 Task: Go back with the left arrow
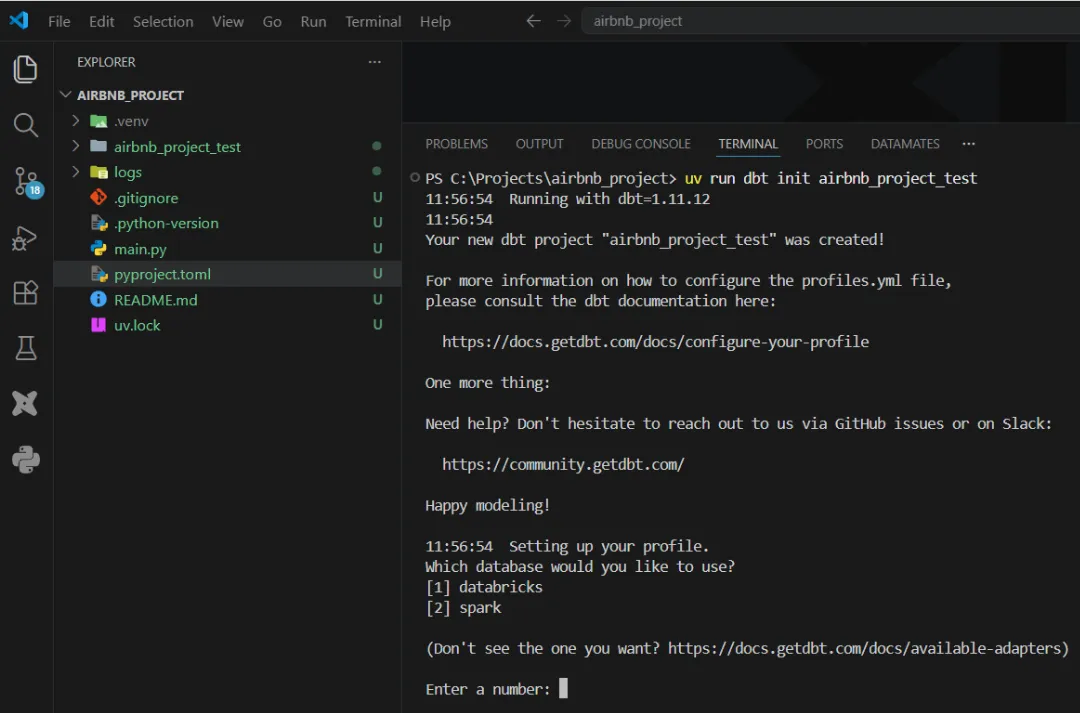tap(533, 21)
